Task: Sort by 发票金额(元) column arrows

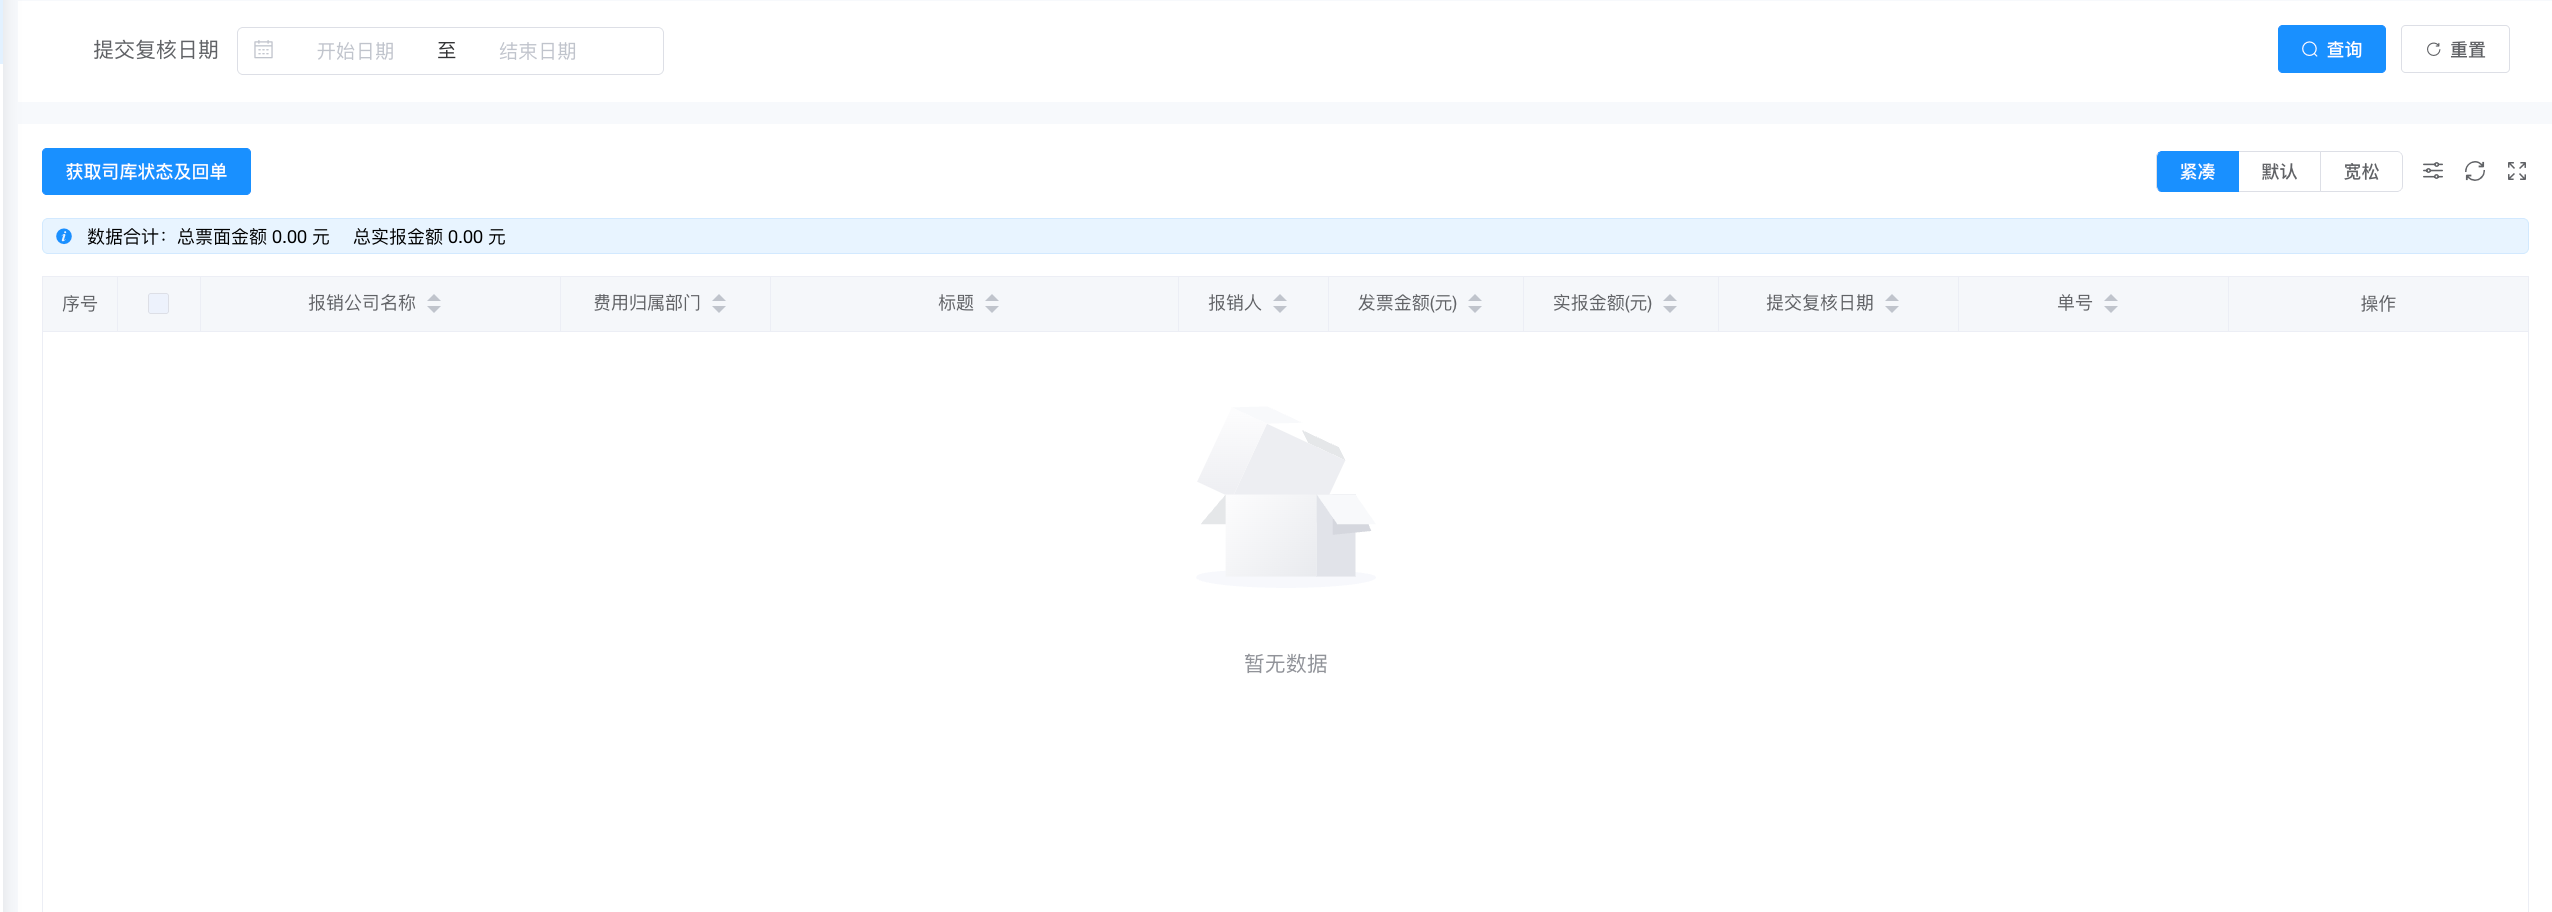Action: [x=1475, y=303]
